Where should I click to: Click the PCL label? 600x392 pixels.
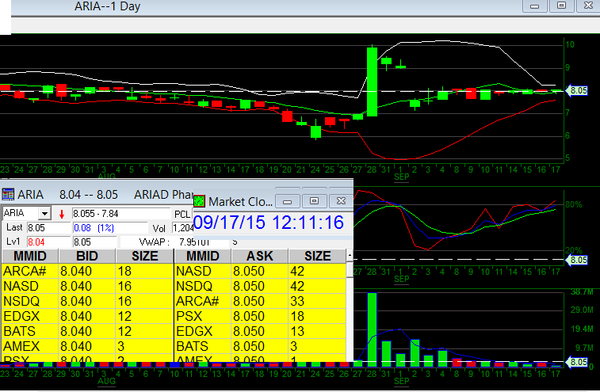182,214
